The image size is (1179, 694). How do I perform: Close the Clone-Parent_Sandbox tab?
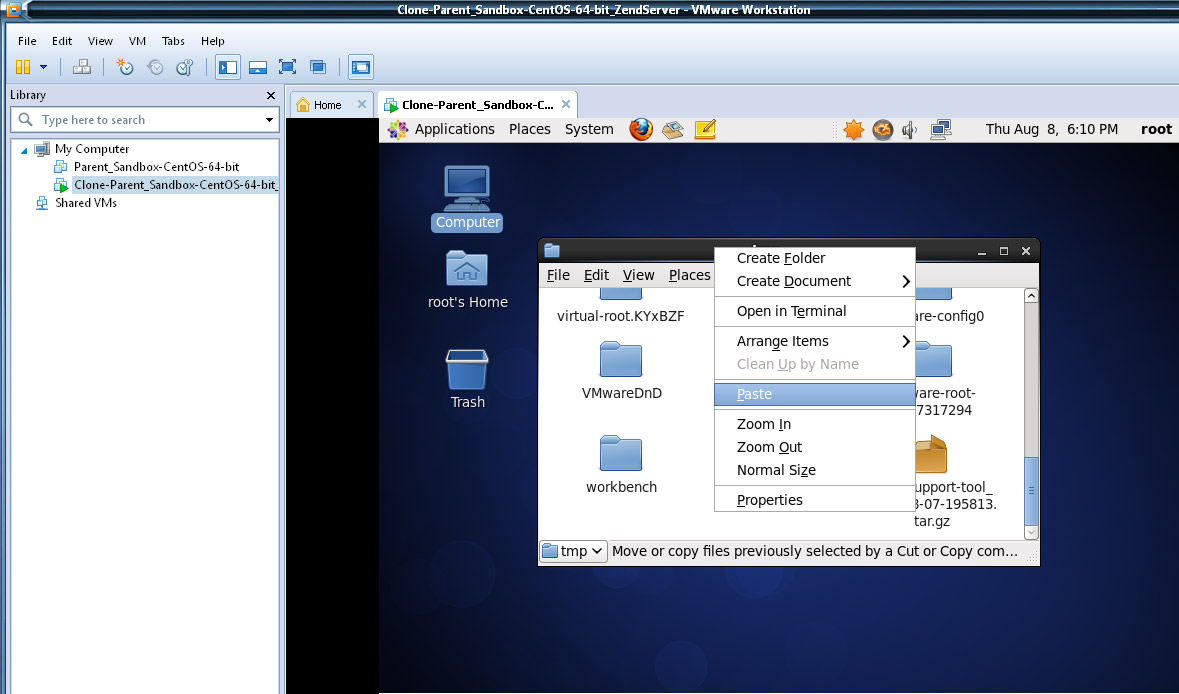566,105
